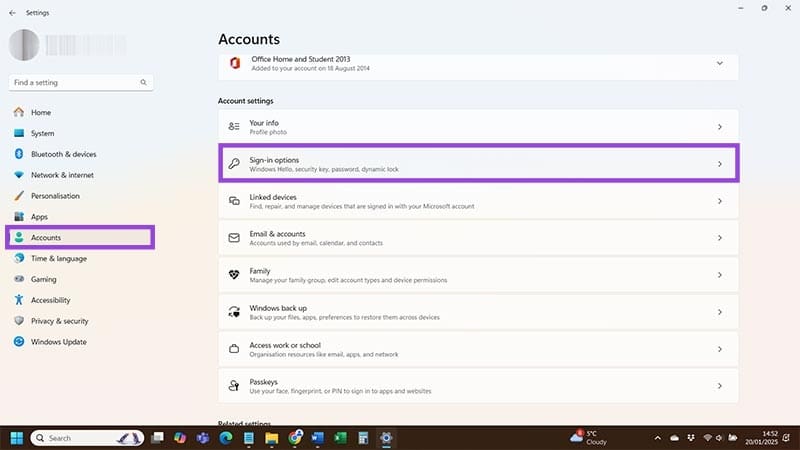Open the Passkeys chevron arrow
The height and width of the screenshot is (450, 800).
coord(719,385)
